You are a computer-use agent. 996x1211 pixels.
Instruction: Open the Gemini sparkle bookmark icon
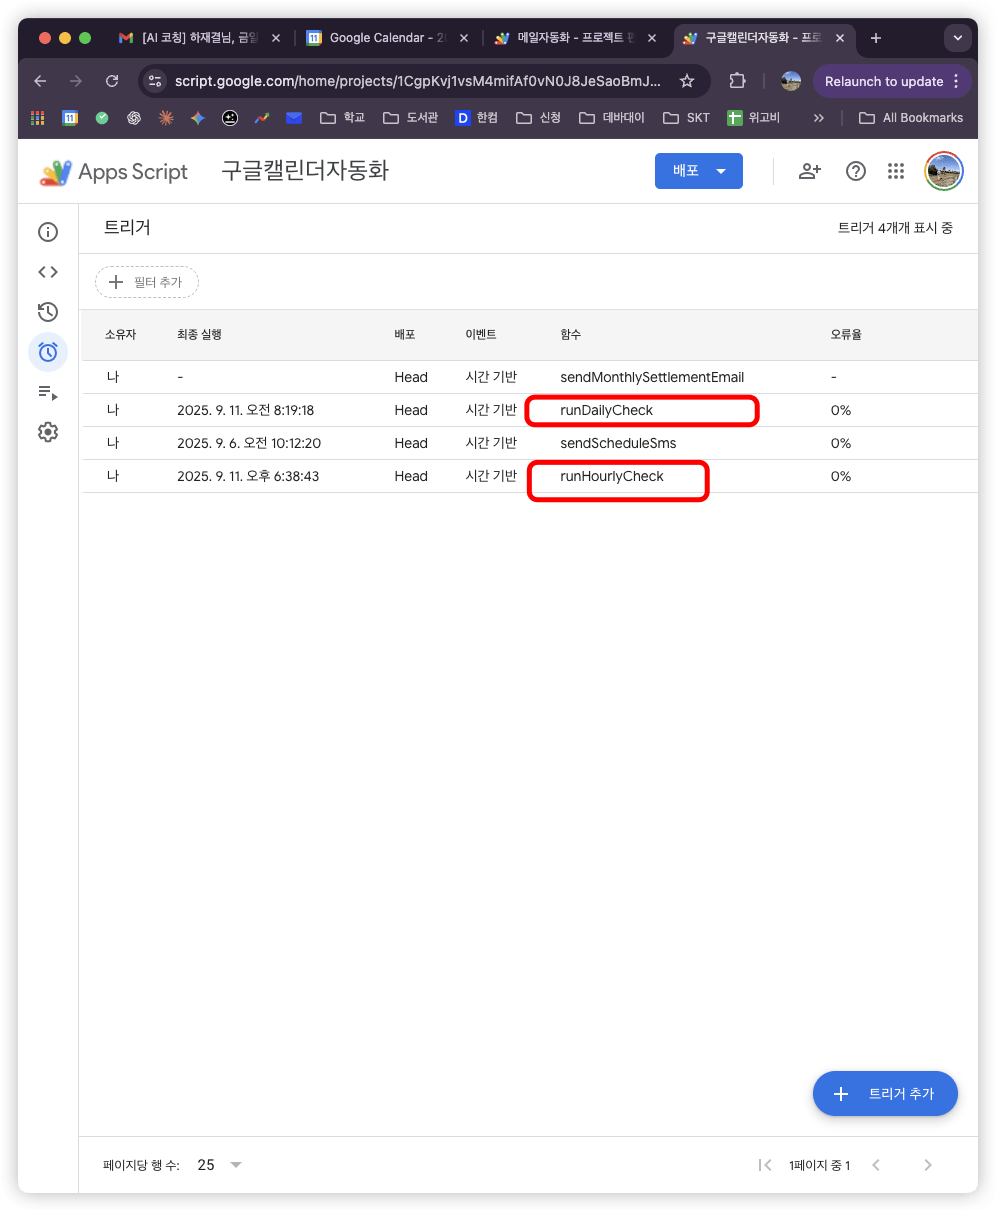point(198,118)
